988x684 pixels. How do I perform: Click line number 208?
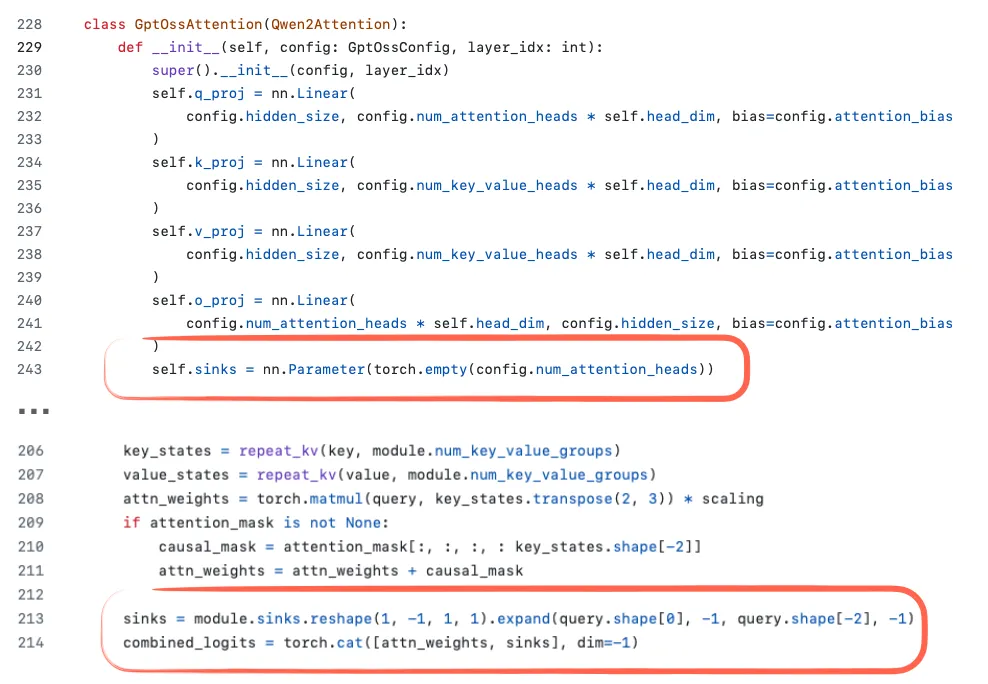click(x=31, y=499)
